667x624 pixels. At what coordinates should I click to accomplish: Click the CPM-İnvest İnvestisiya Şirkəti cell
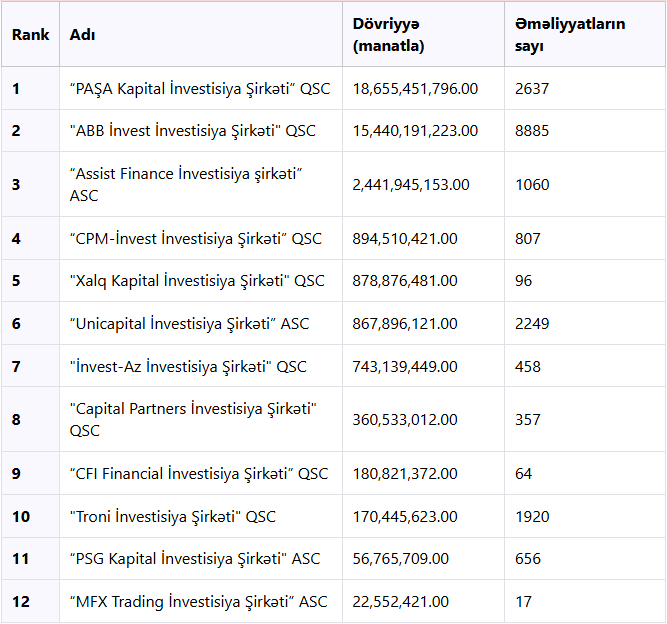196,239
